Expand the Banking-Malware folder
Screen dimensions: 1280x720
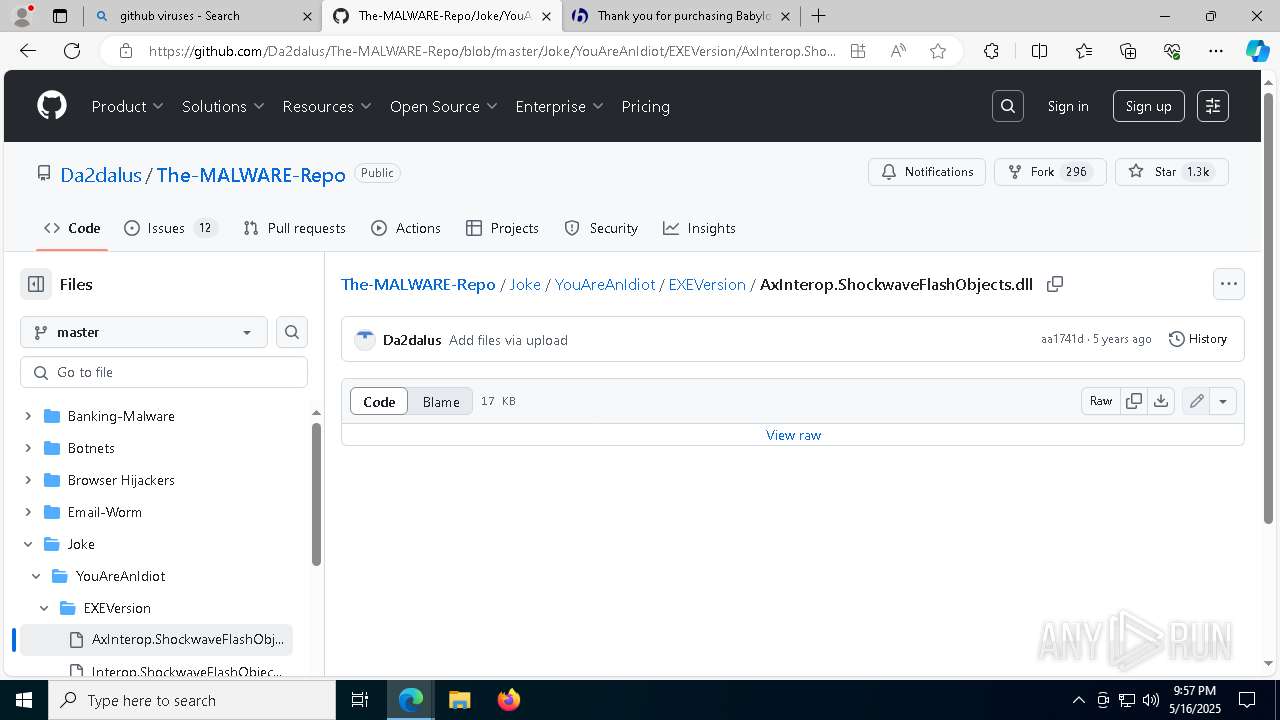point(28,416)
